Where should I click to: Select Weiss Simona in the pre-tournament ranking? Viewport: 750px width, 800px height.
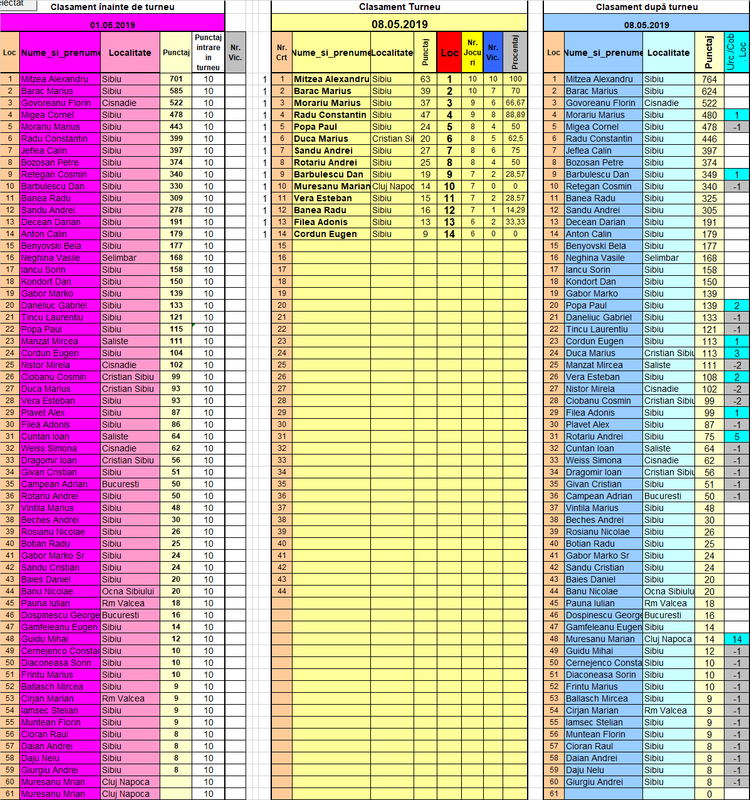[x=60, y=448]
